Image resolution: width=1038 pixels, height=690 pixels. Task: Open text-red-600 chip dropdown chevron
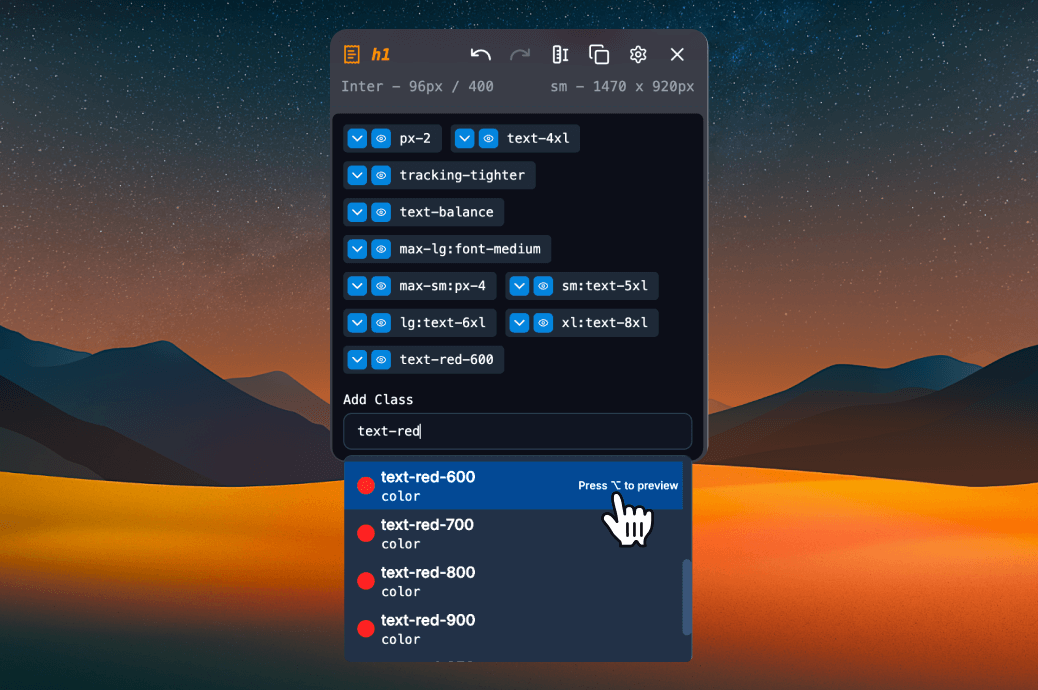coord(357,360)
